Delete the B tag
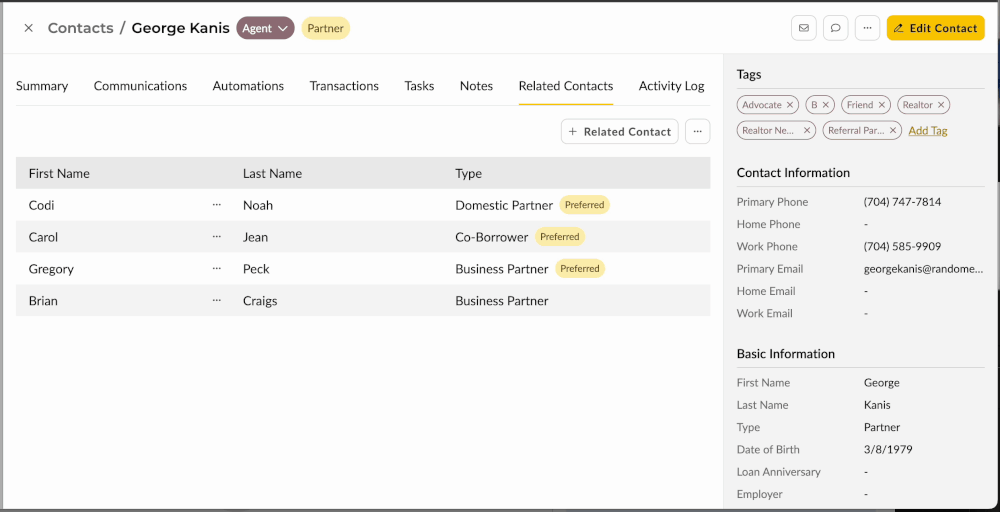This screenshot has height=512, width=1000. pyautogui.click(x=826, y=105)
